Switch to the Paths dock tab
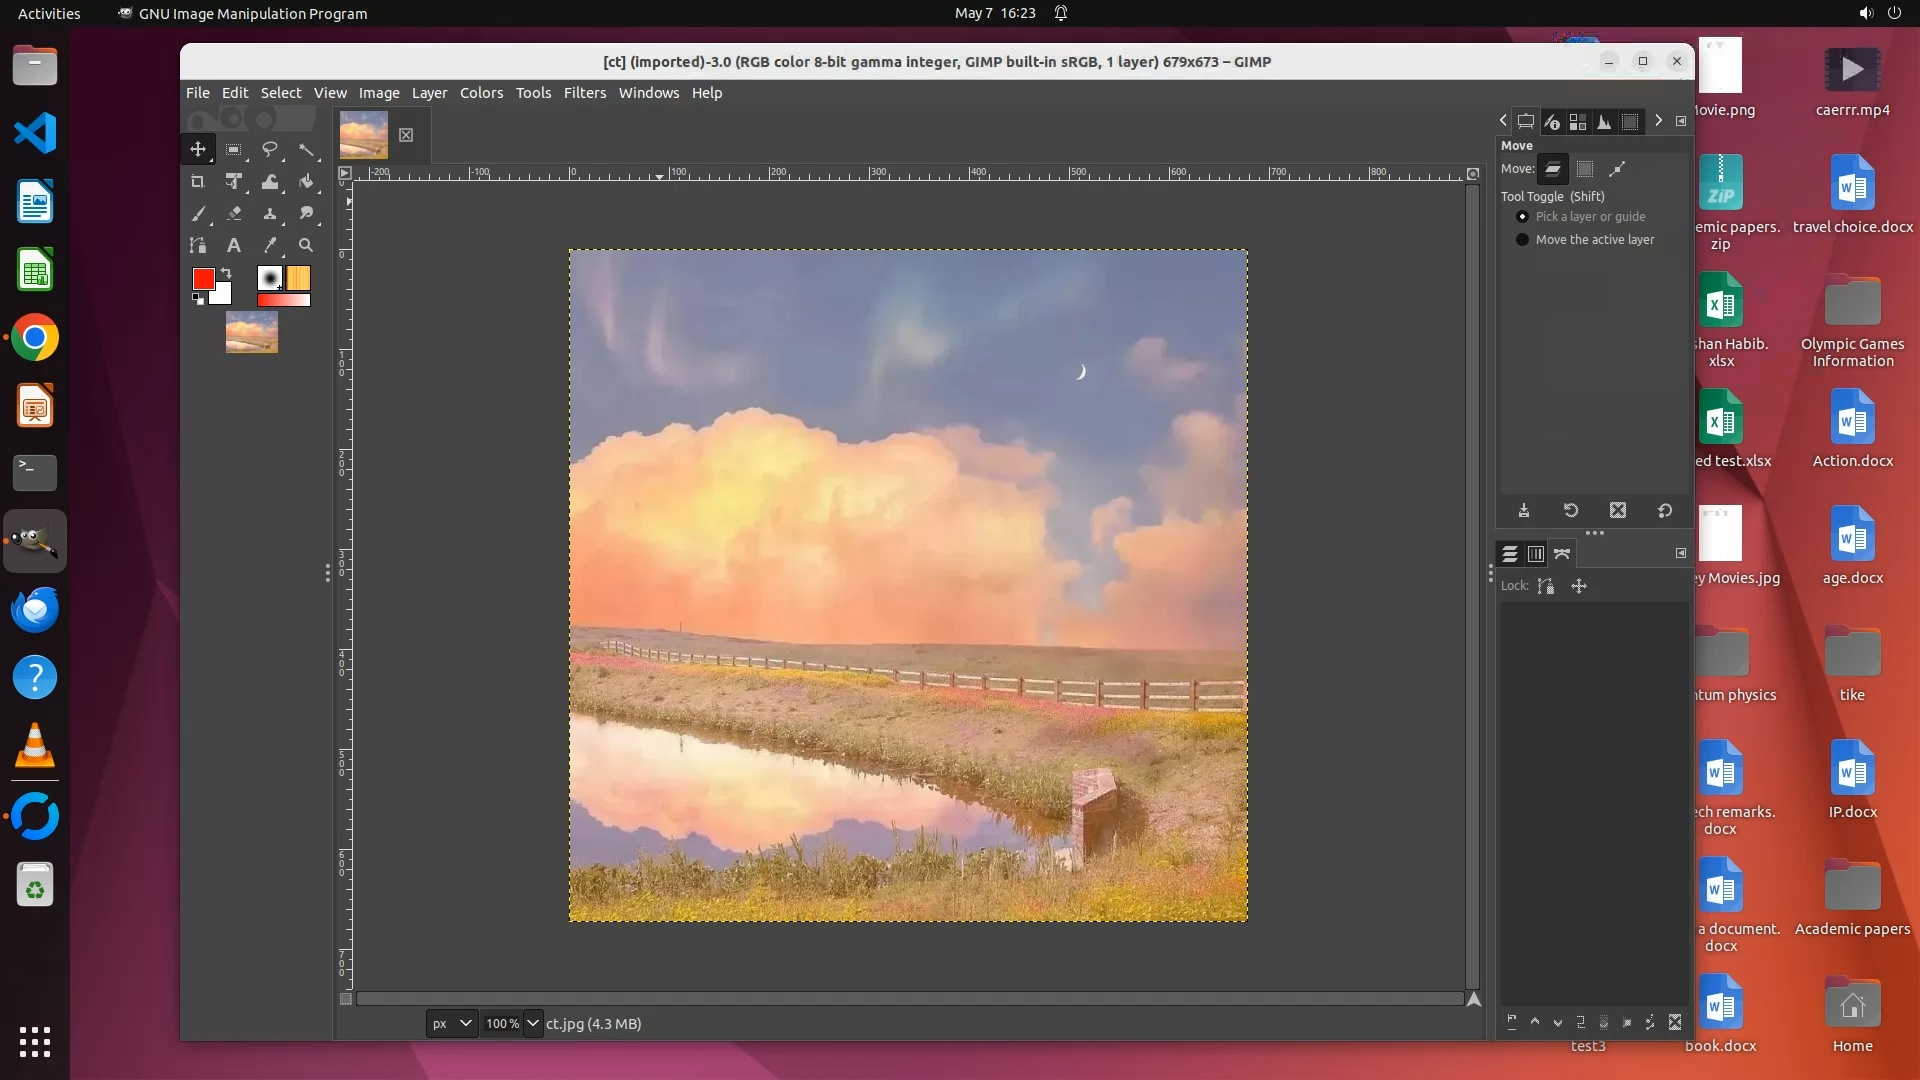 tap(1562, 554)
